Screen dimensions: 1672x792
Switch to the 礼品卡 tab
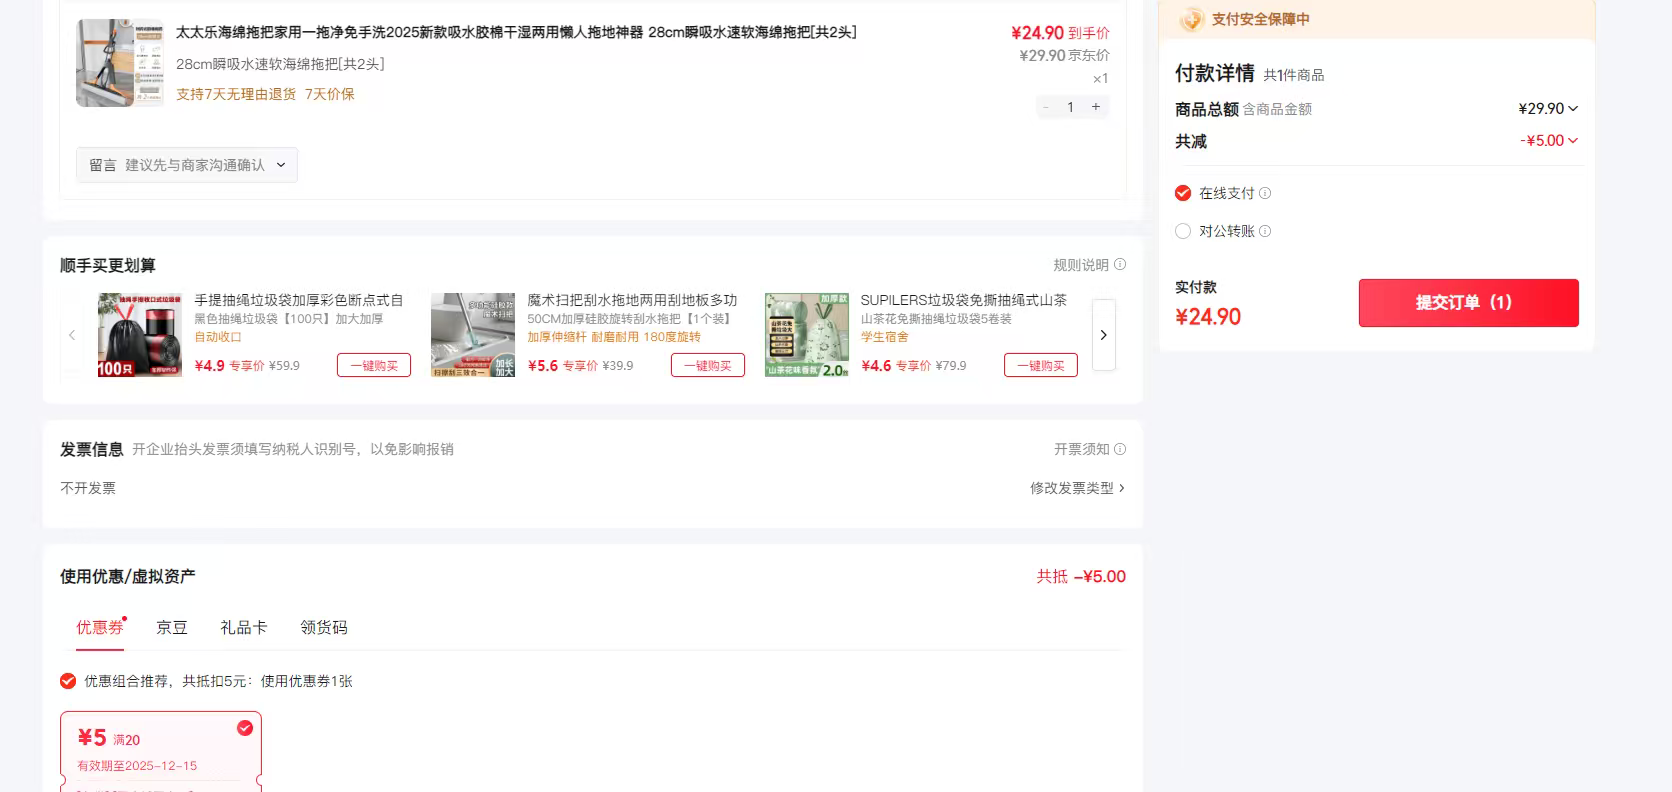244,627
